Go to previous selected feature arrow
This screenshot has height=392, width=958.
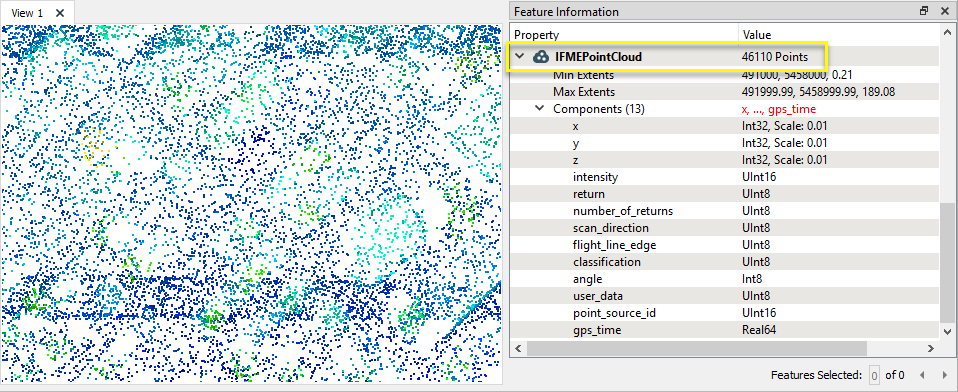tap(923, 375)
